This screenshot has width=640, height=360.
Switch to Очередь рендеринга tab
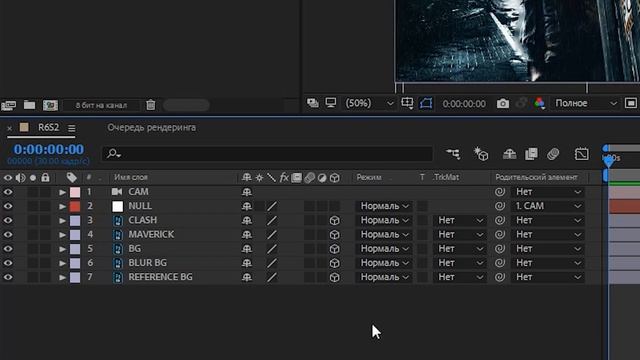(151, 127)
